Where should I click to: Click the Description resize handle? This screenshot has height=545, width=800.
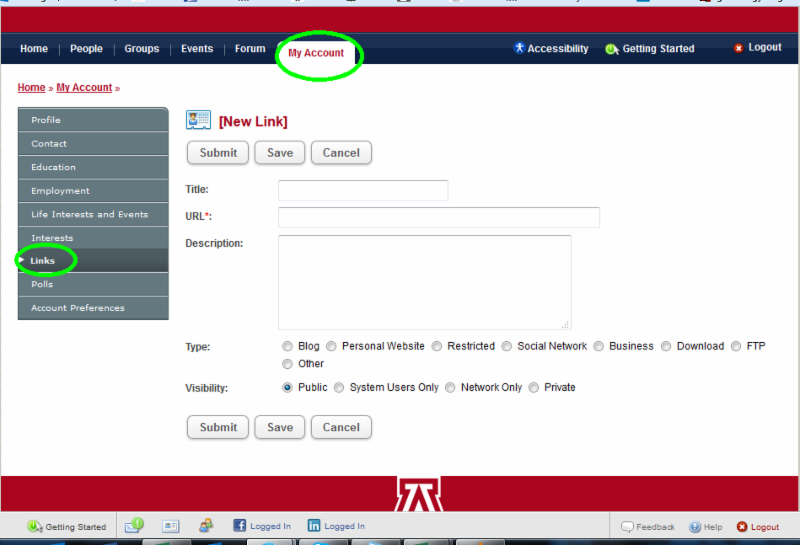565,325
